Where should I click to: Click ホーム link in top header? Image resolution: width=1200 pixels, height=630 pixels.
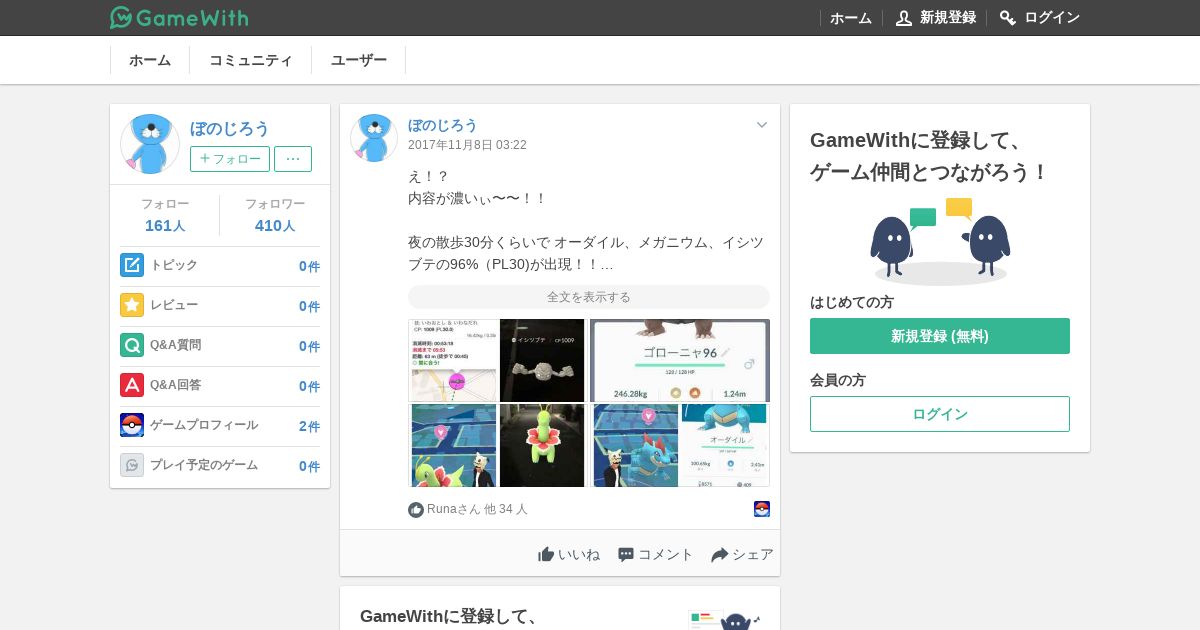click(851, 18)
